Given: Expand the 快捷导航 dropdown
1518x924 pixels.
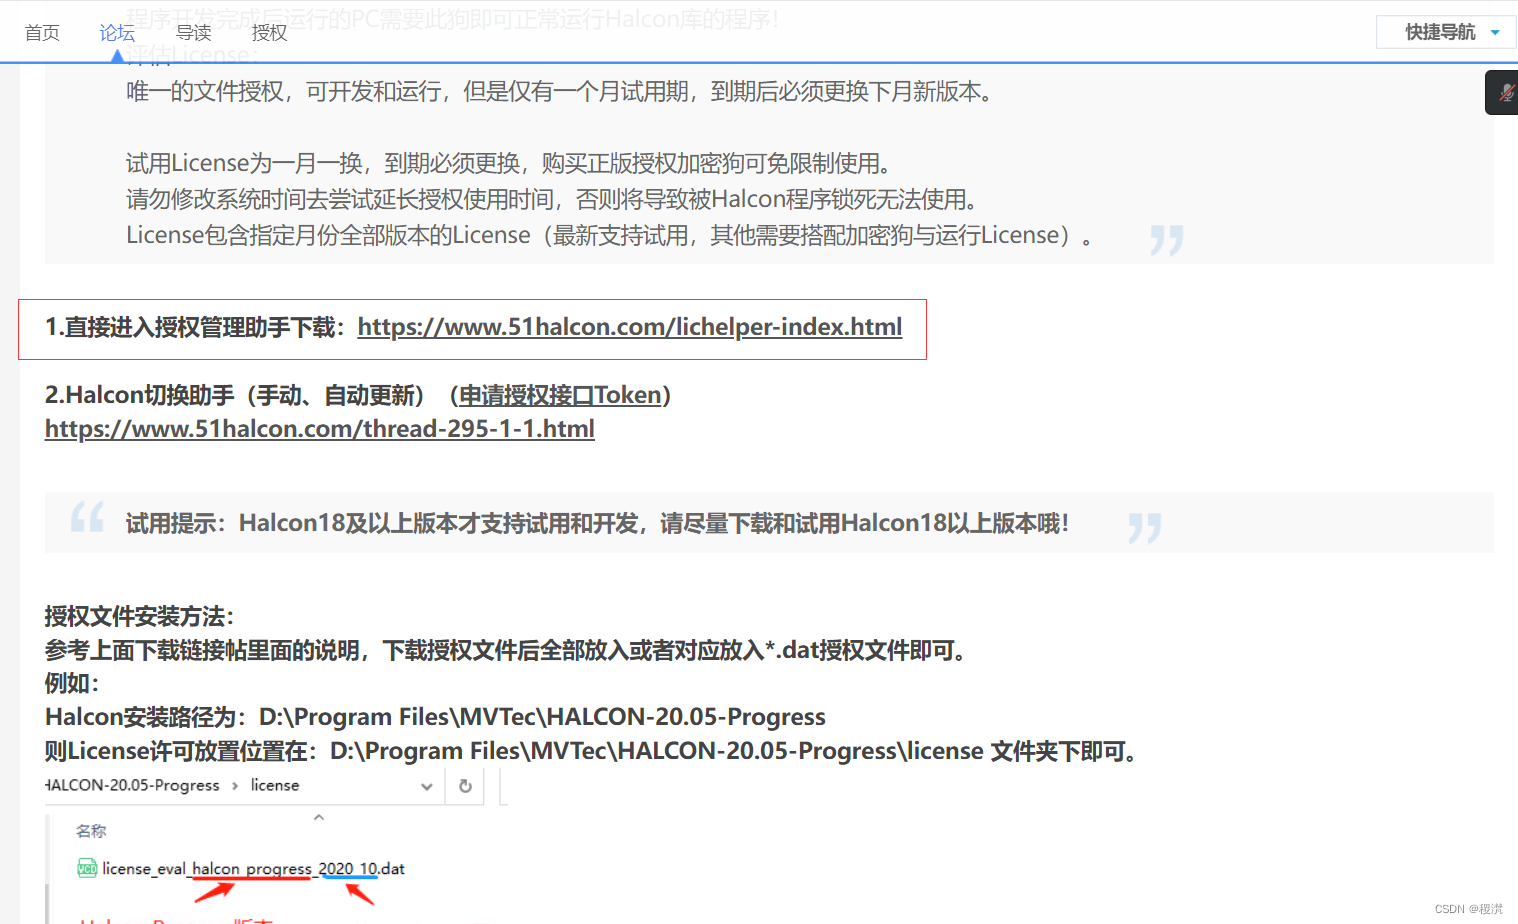Looking at the screenshot, I should pos(1446,32).
